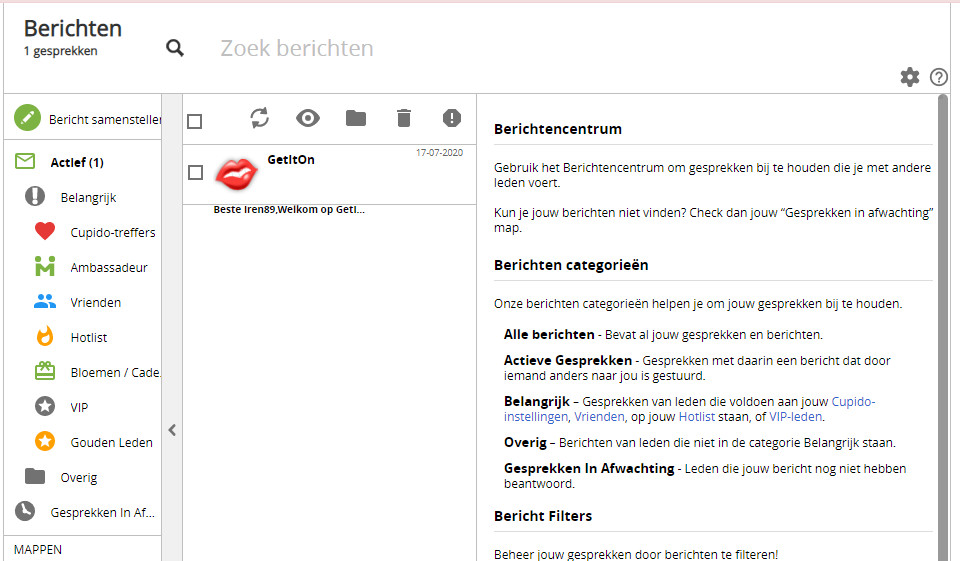Report spam with the exclamation toolbar icon
960x561 pixels.
(x=452, y=118)
